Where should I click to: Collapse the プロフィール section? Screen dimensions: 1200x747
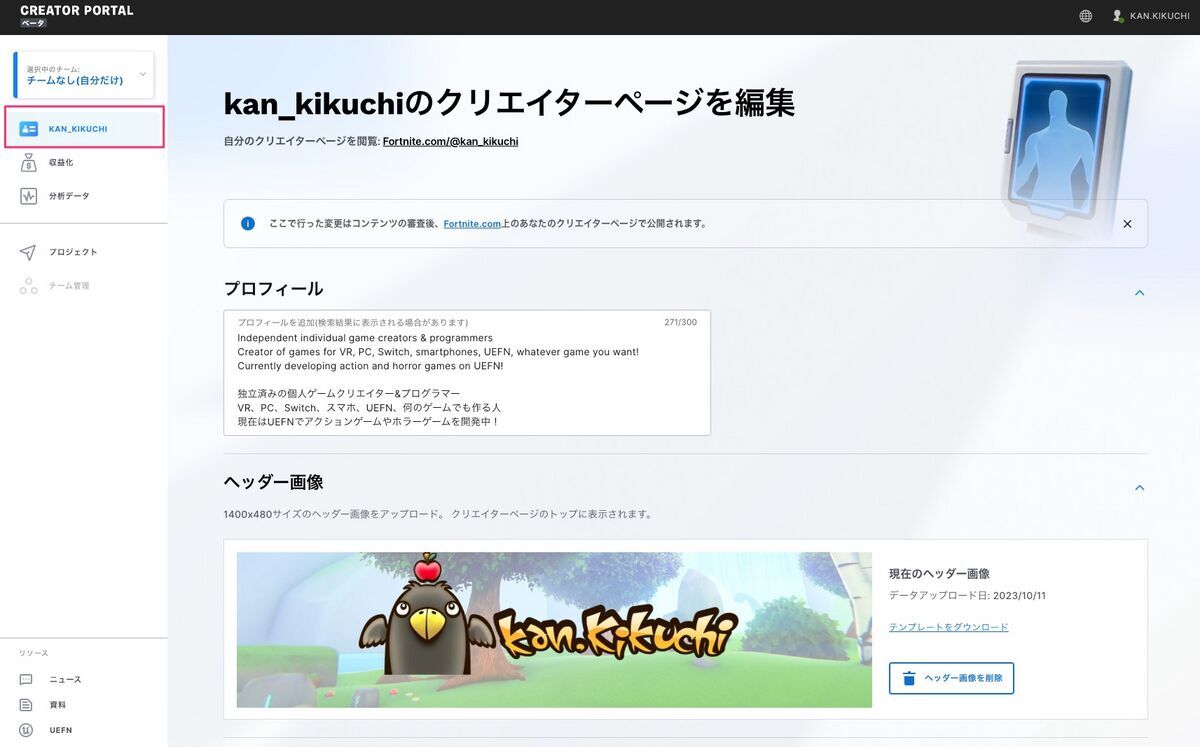pos(1139,293)
